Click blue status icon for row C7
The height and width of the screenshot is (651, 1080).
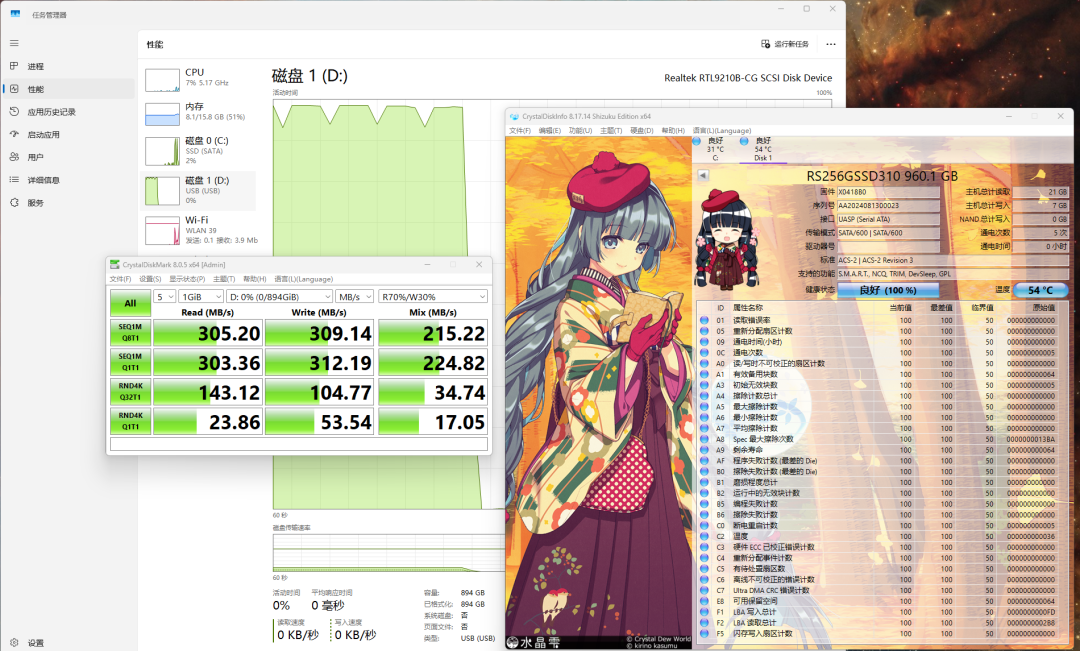coord(704,590)
